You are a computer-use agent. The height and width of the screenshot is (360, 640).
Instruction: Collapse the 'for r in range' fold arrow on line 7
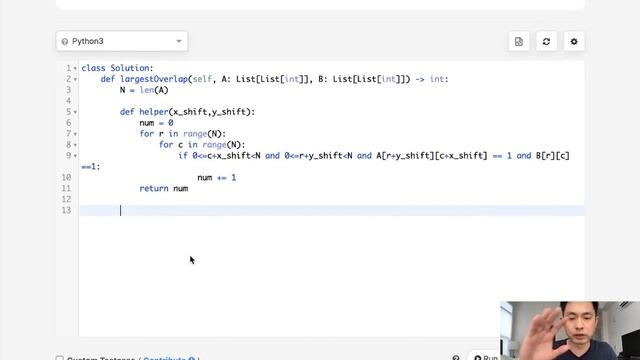coord(75,134)
